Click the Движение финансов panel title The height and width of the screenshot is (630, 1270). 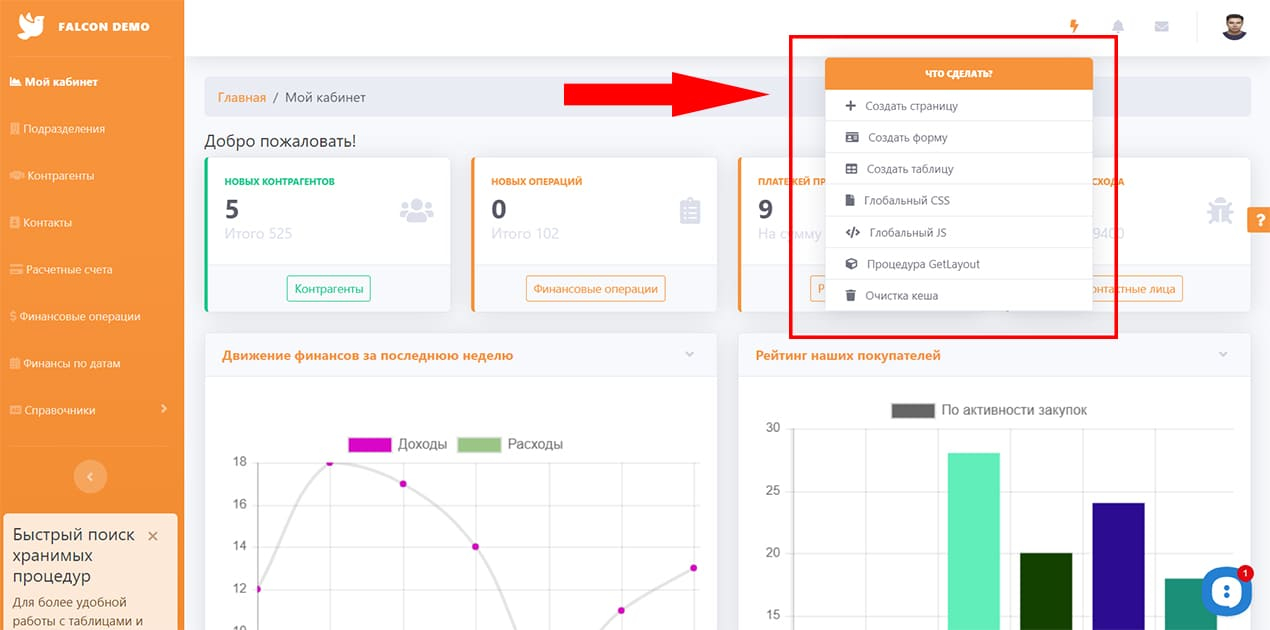(368, 355)
